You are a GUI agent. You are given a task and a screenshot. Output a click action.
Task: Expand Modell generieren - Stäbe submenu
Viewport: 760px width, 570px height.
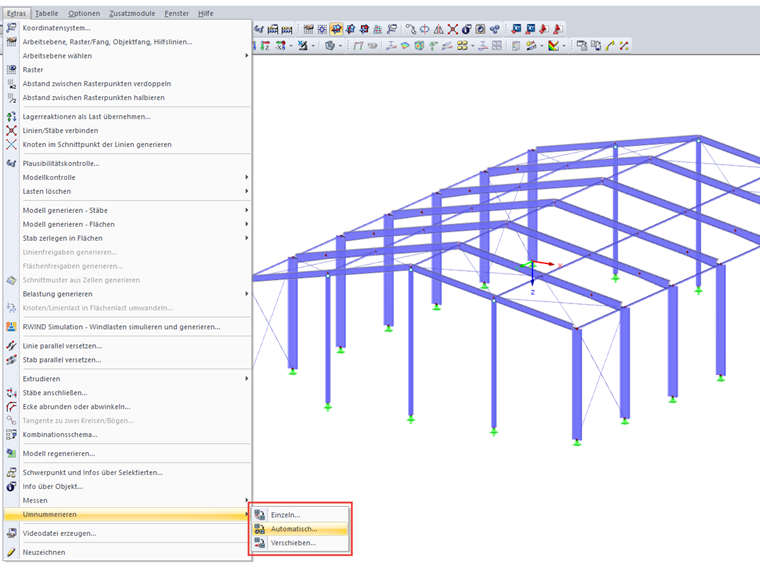click(127, 210)
